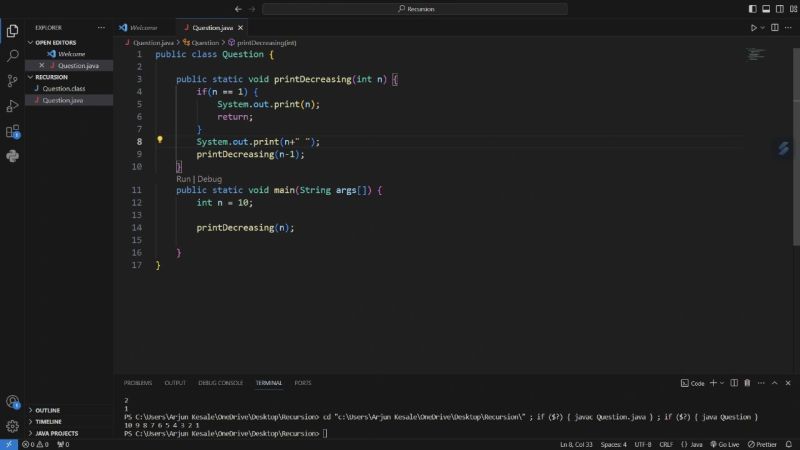800x450 pixels.
Task: Open Question.class in the file tree
Action: [64, 88]
